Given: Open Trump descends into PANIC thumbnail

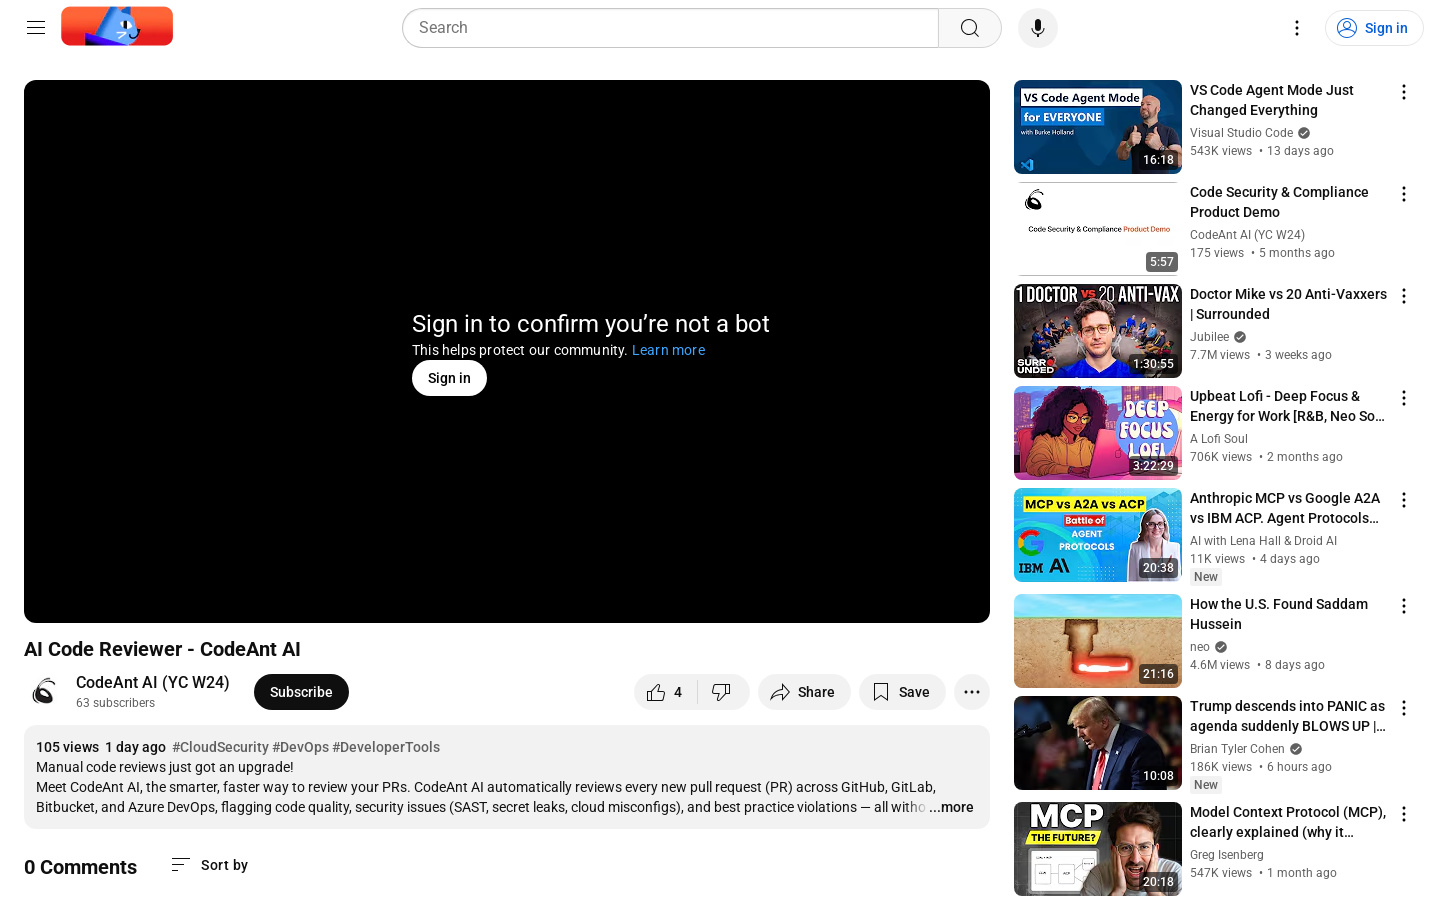Looking at the screenshot, I should point(1098,743).
